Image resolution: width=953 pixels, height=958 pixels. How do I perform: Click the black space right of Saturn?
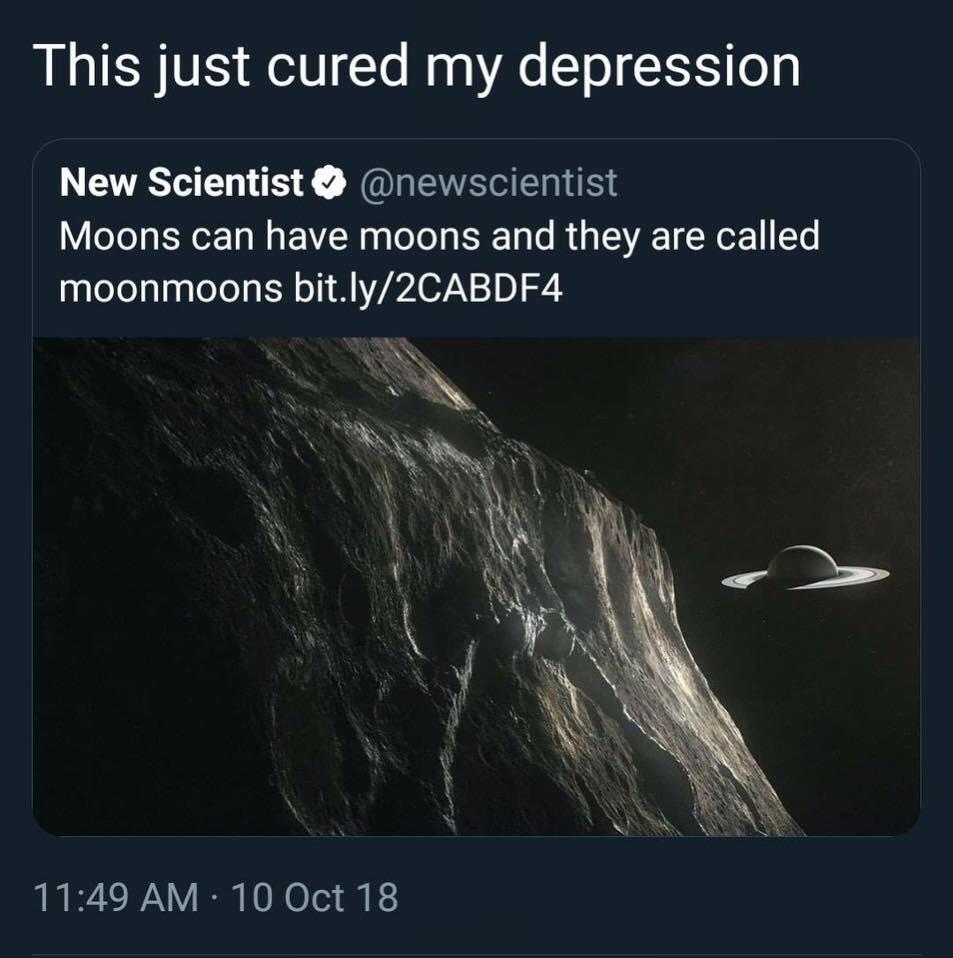(x=905, y=569)
